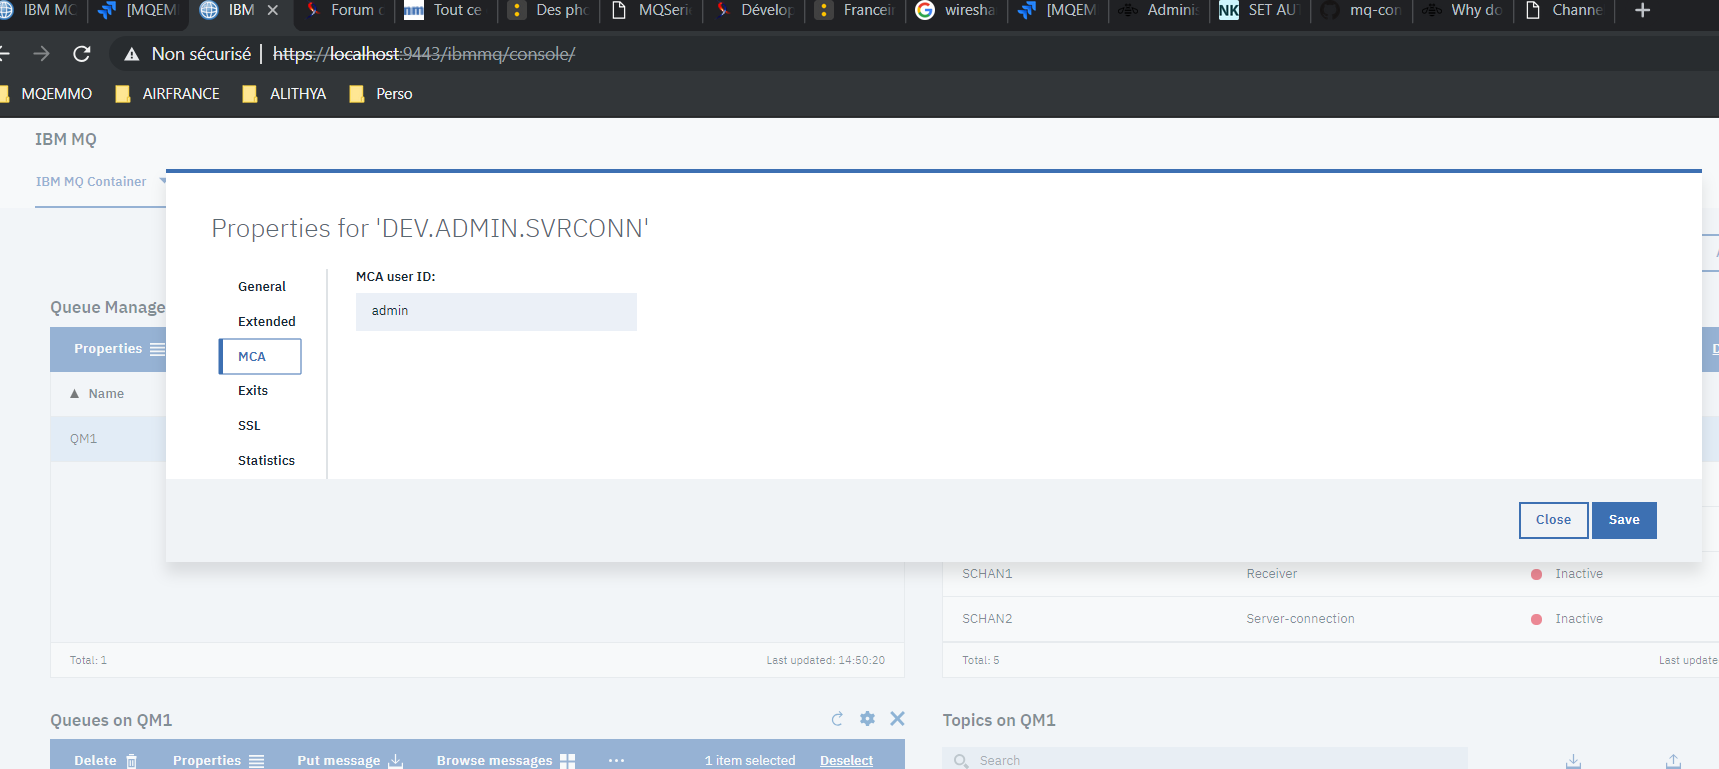Image resolution: width=1719 pixels, height=769 pixels.
Task: Click the 'Total: 5' channels footer text
Action: pyautogui.click(x=980, y=660)
